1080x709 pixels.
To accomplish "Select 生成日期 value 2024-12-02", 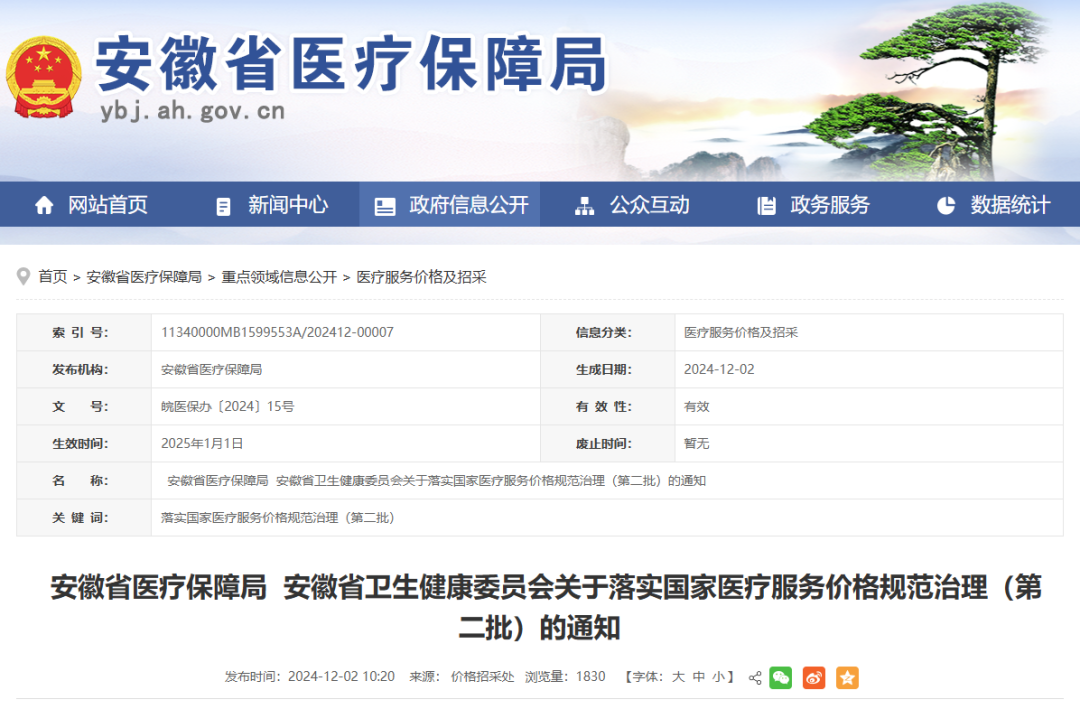I will tap(719, 370).
